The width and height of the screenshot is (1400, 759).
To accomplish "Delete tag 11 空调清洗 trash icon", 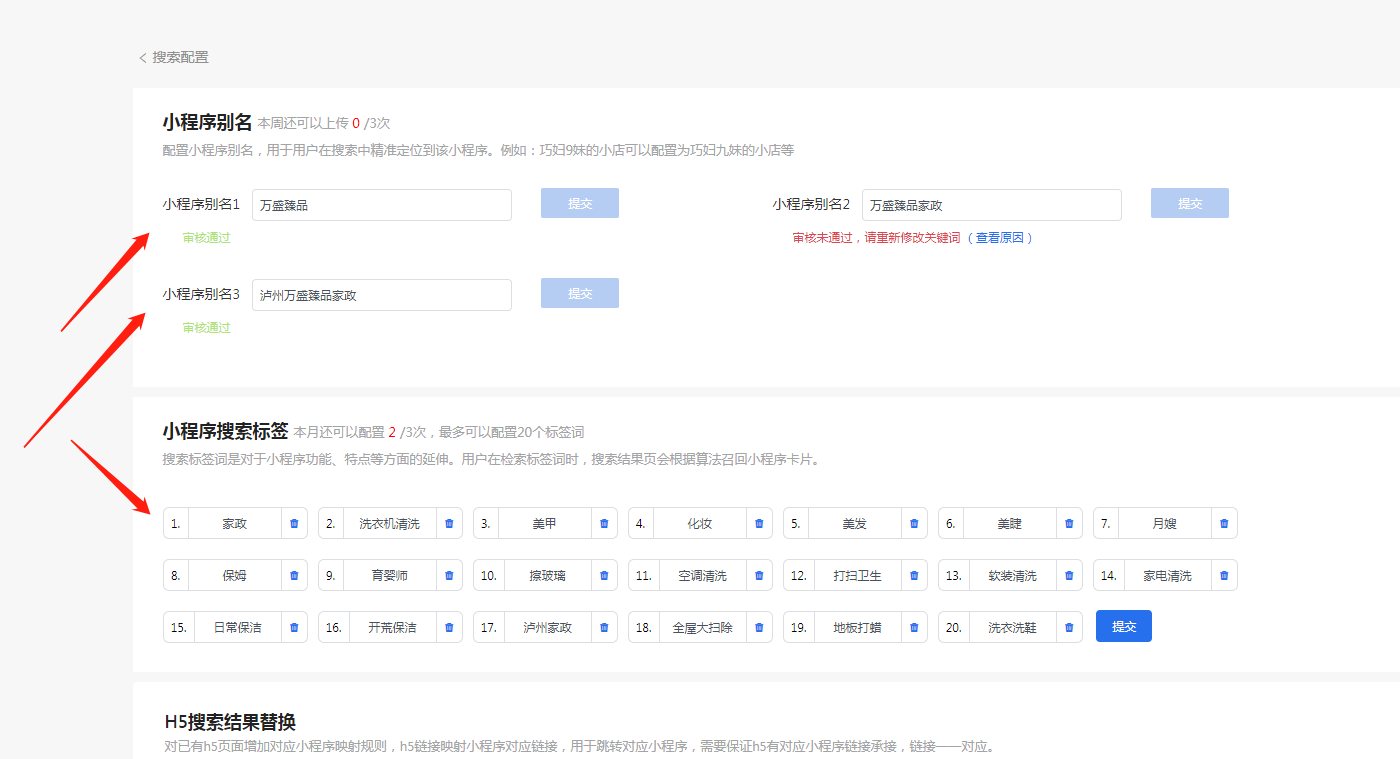I will tap(759, 575).
